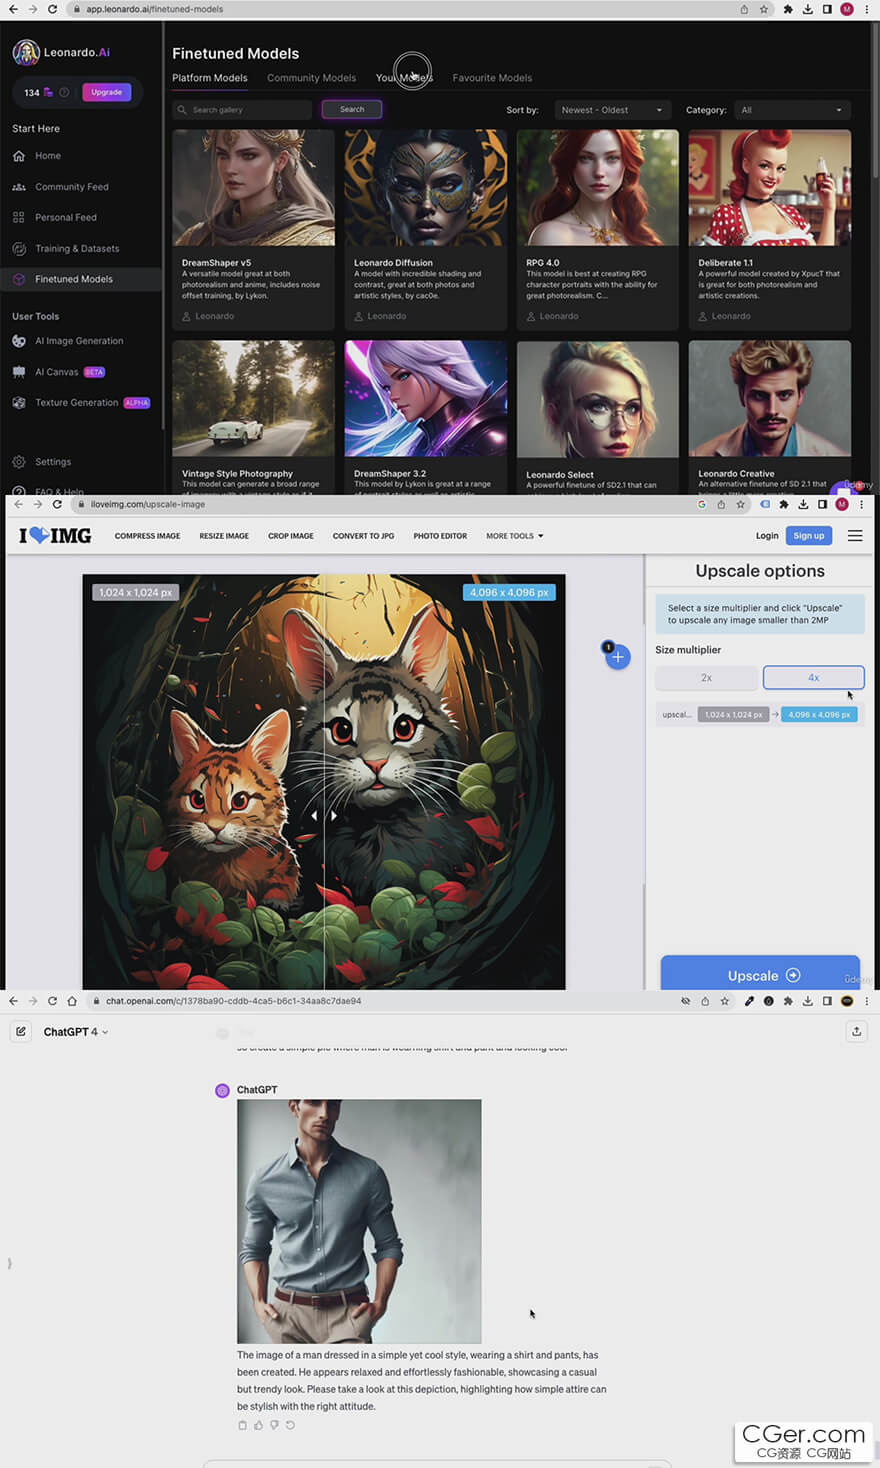Switch to the Community Models tab
Viewport: 880px width, 1468px height.
coord(311,78)
